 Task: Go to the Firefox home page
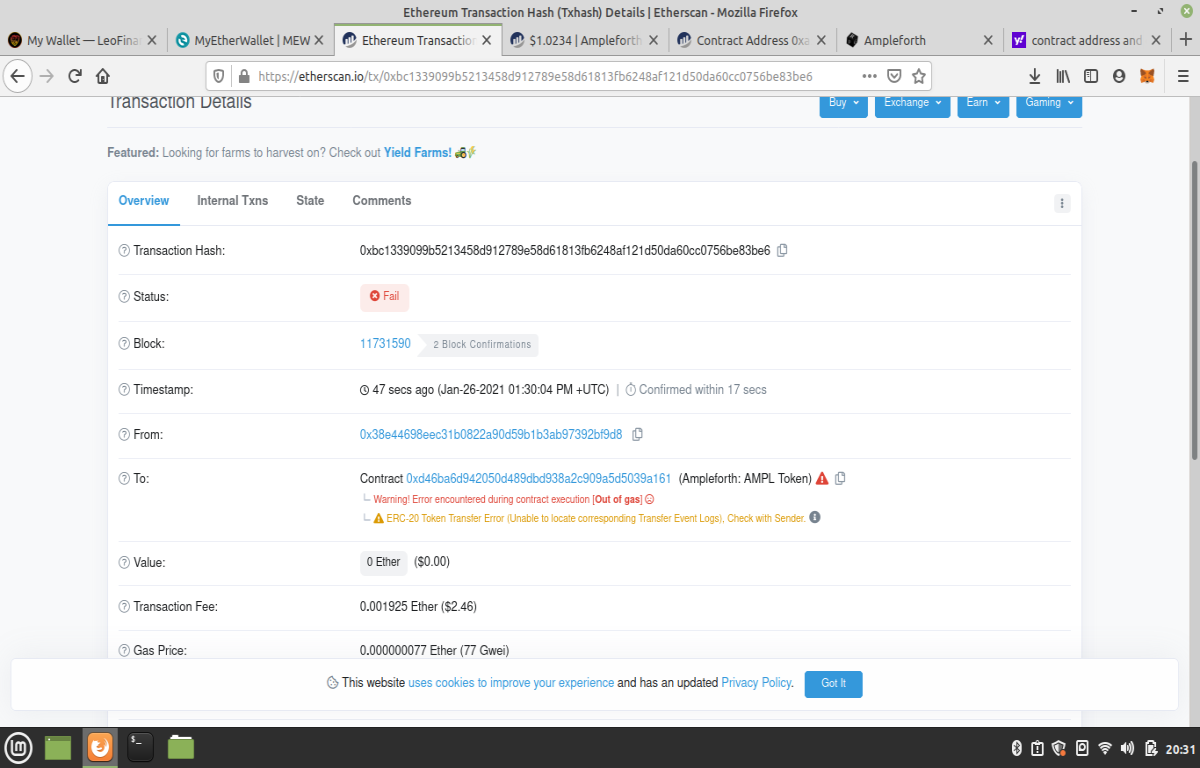pyautogui.click(x=102, y=76)
